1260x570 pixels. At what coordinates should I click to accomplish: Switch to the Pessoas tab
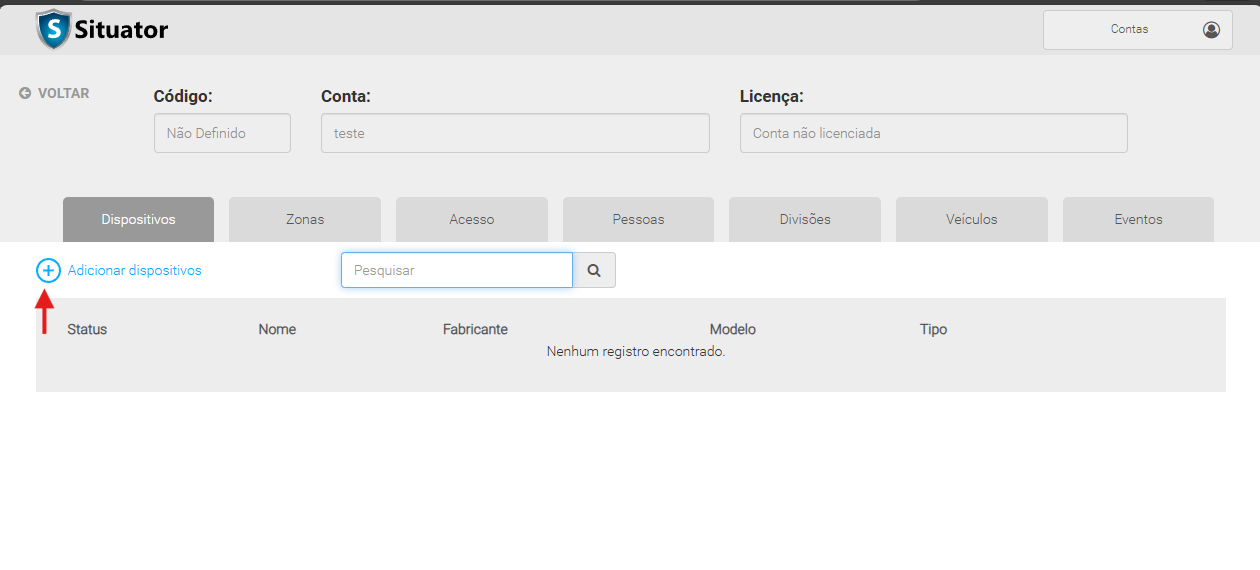(x=638, y=219)
